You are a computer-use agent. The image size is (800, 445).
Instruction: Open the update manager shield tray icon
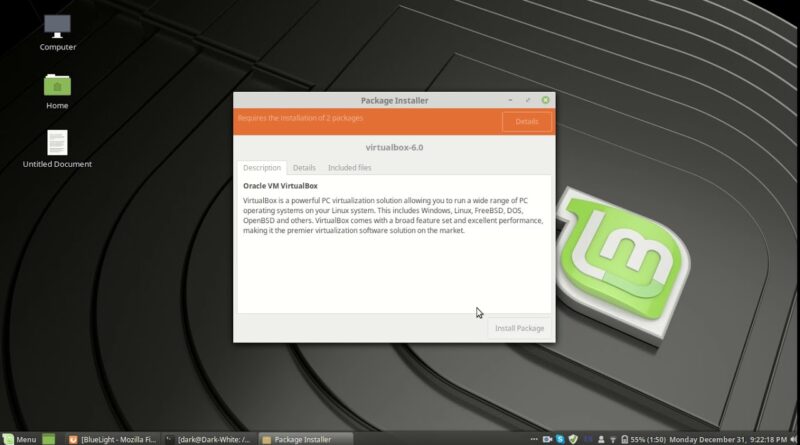[573, 439]
